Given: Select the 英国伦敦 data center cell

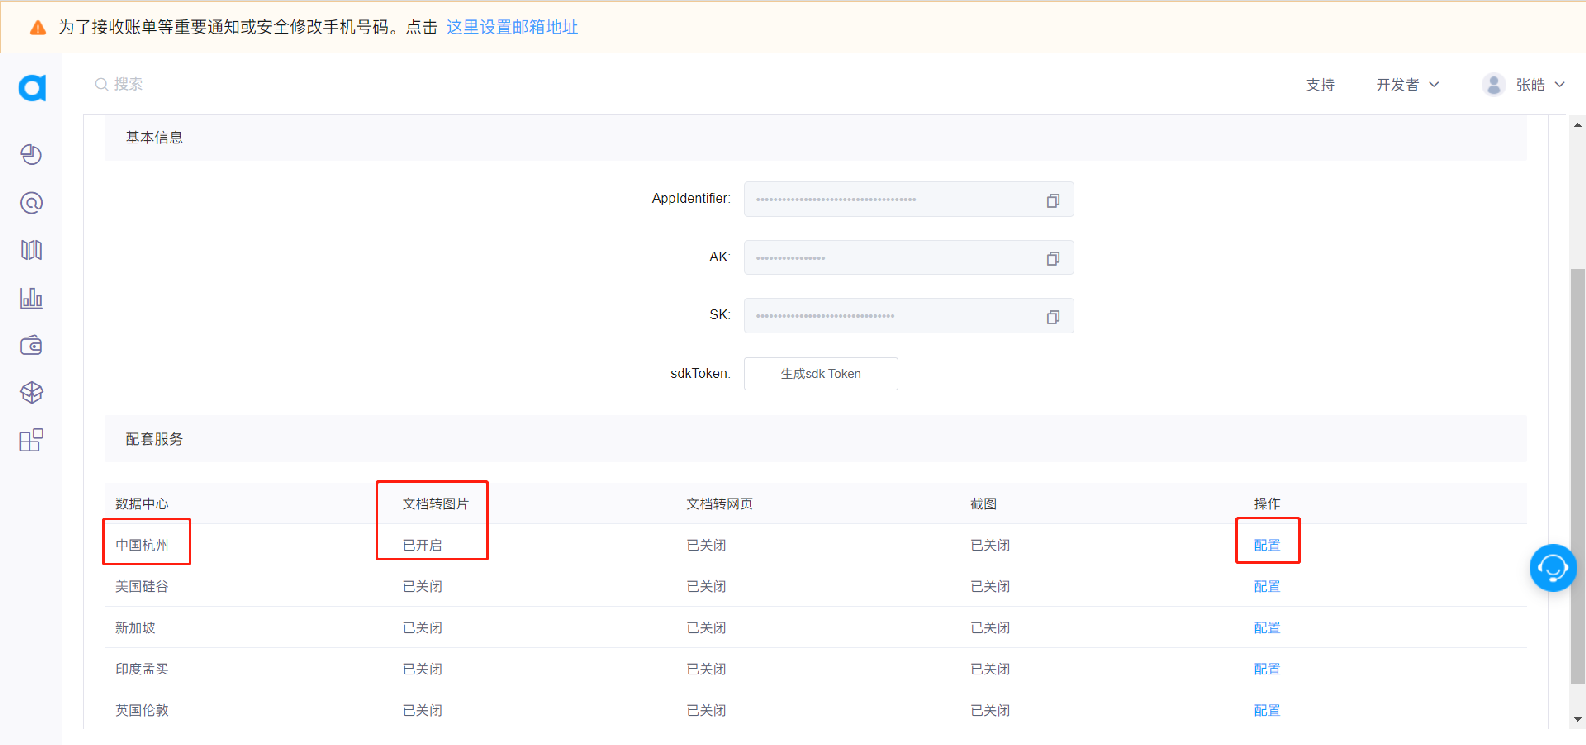Looking at the screenshot, I should click(141, 710).
